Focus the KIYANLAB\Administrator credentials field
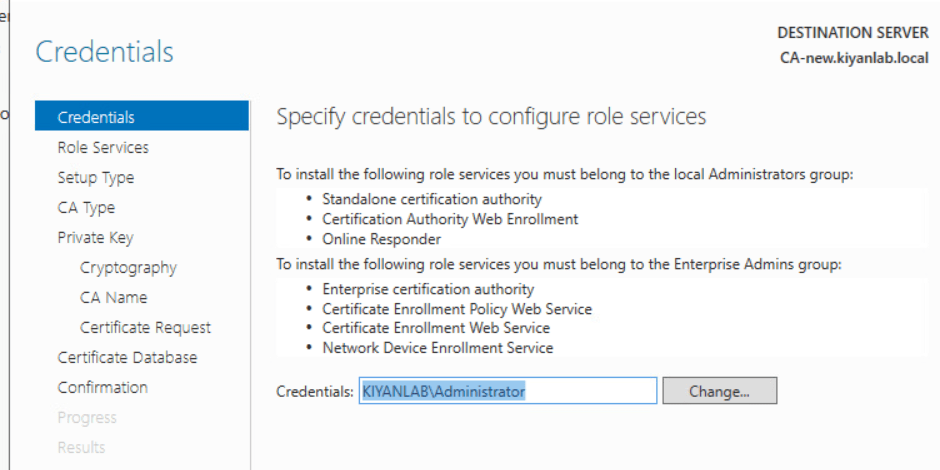 [x=507, y=391]
